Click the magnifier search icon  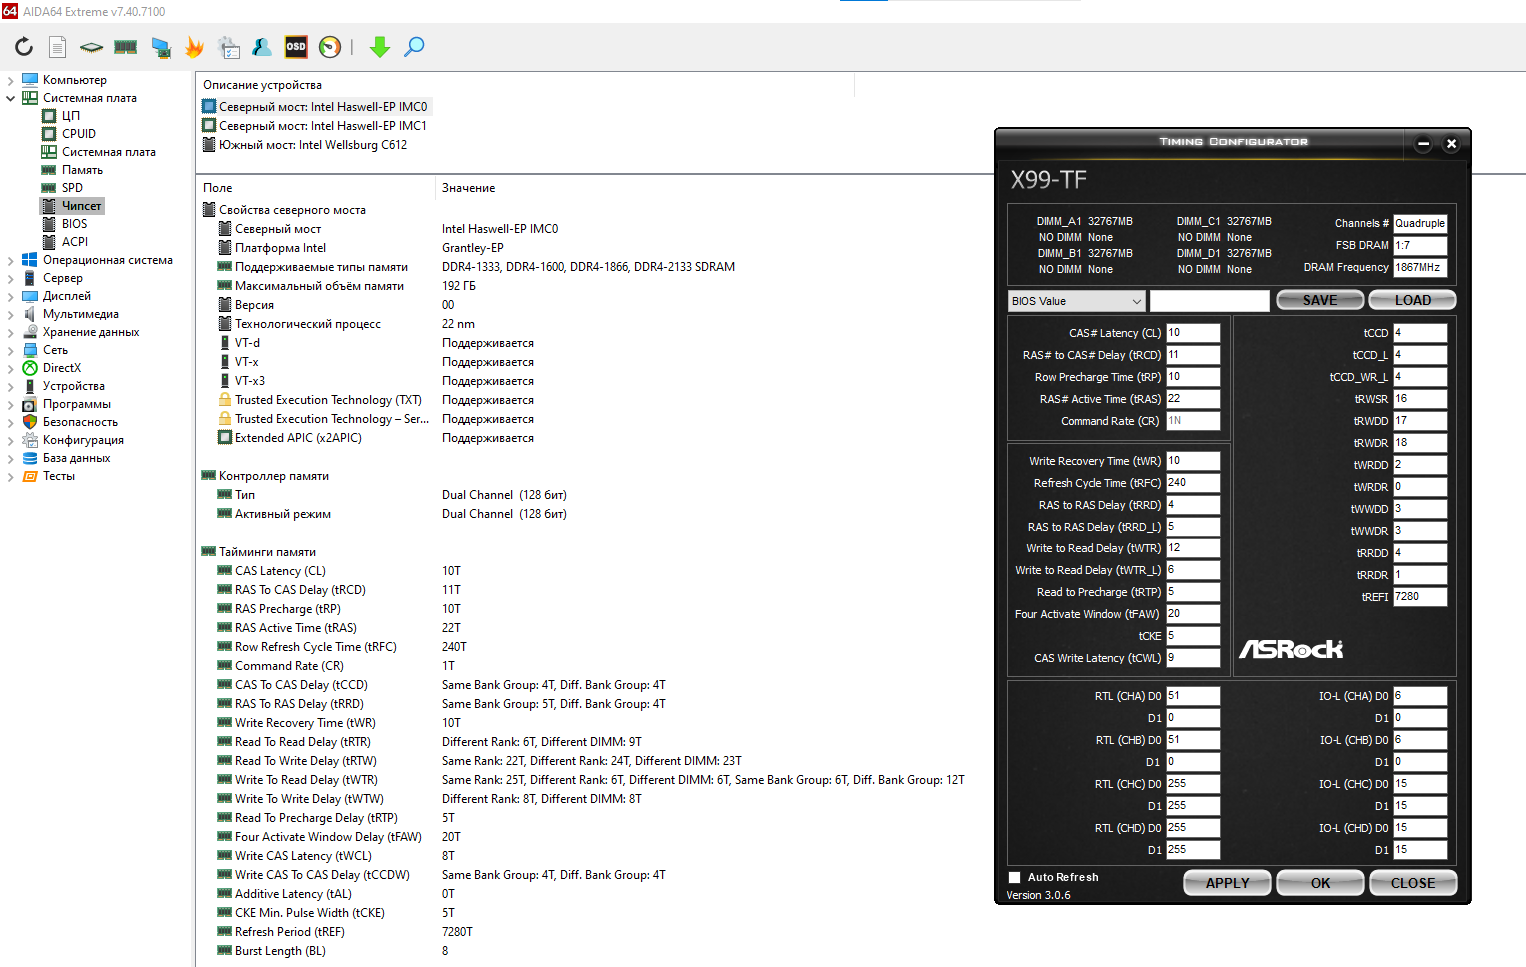coord(414,46)
